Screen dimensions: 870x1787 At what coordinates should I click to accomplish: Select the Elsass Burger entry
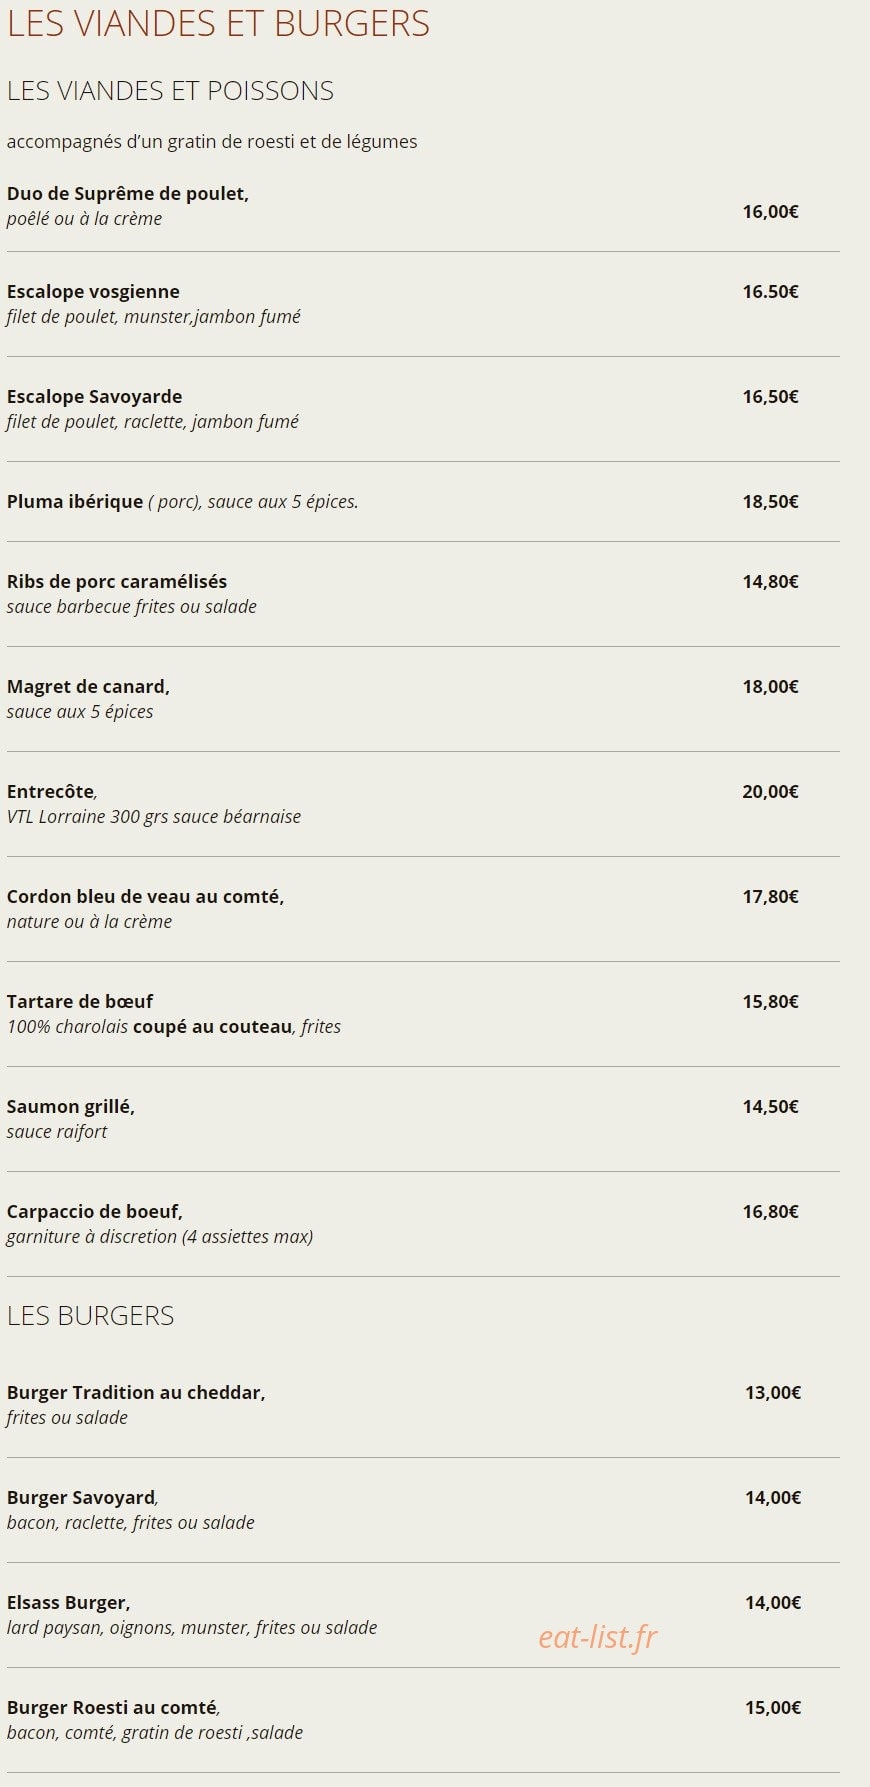(x=68, y=1603)
